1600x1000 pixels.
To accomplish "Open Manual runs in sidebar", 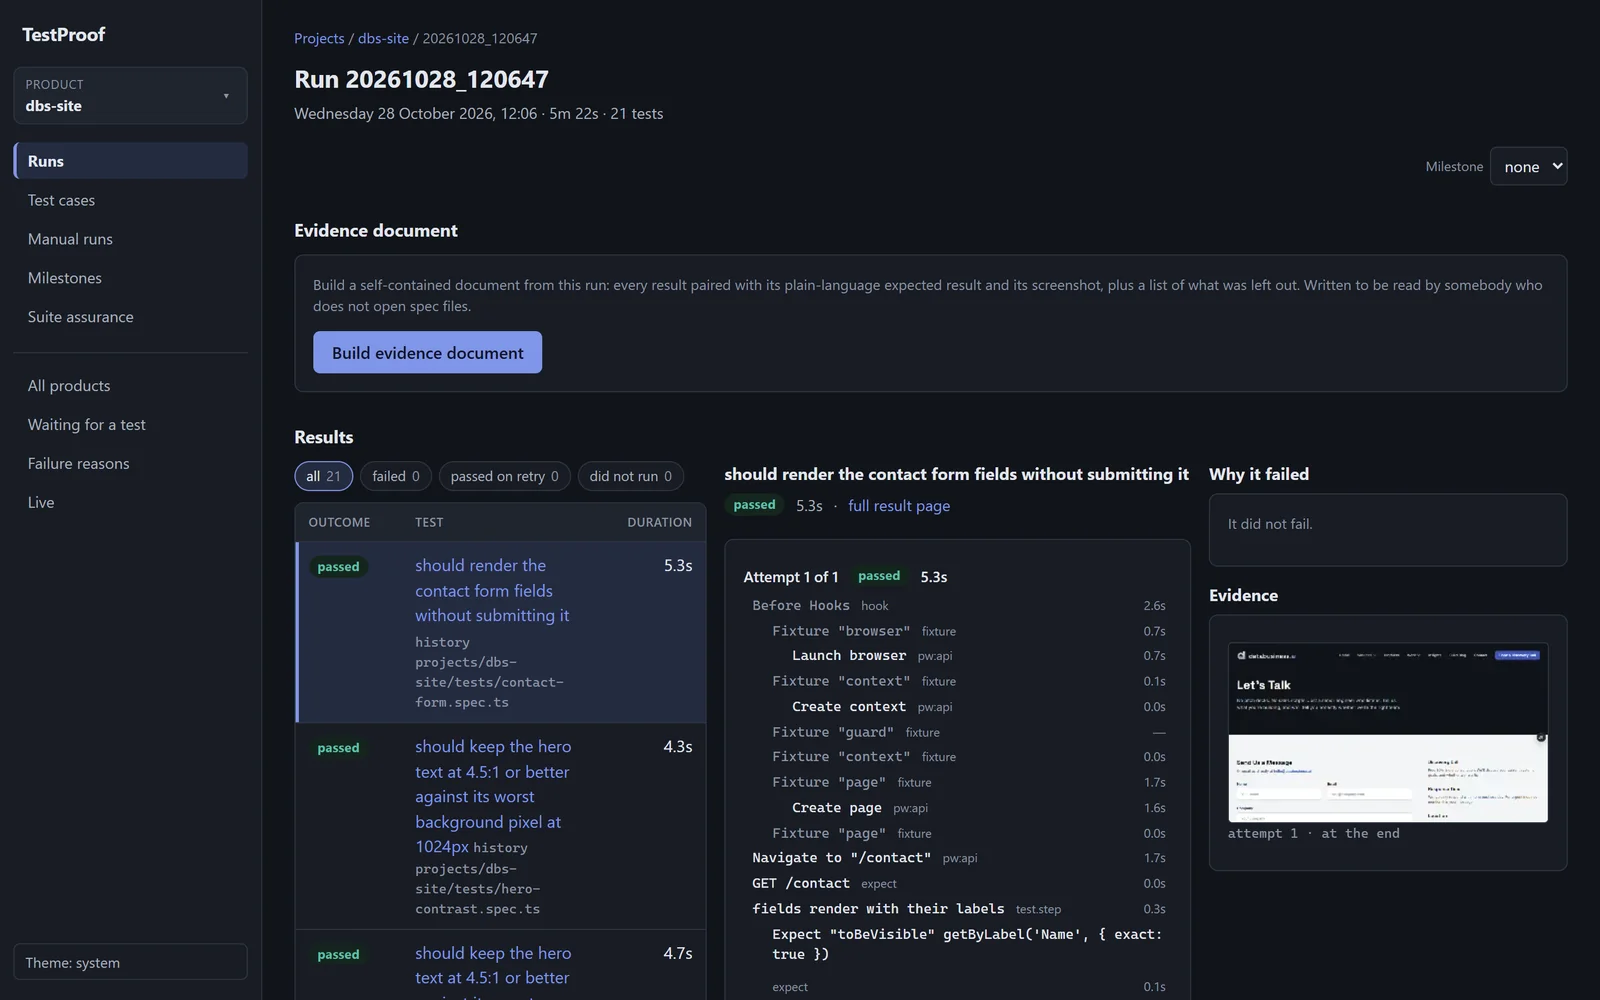I will coord(130,239).
